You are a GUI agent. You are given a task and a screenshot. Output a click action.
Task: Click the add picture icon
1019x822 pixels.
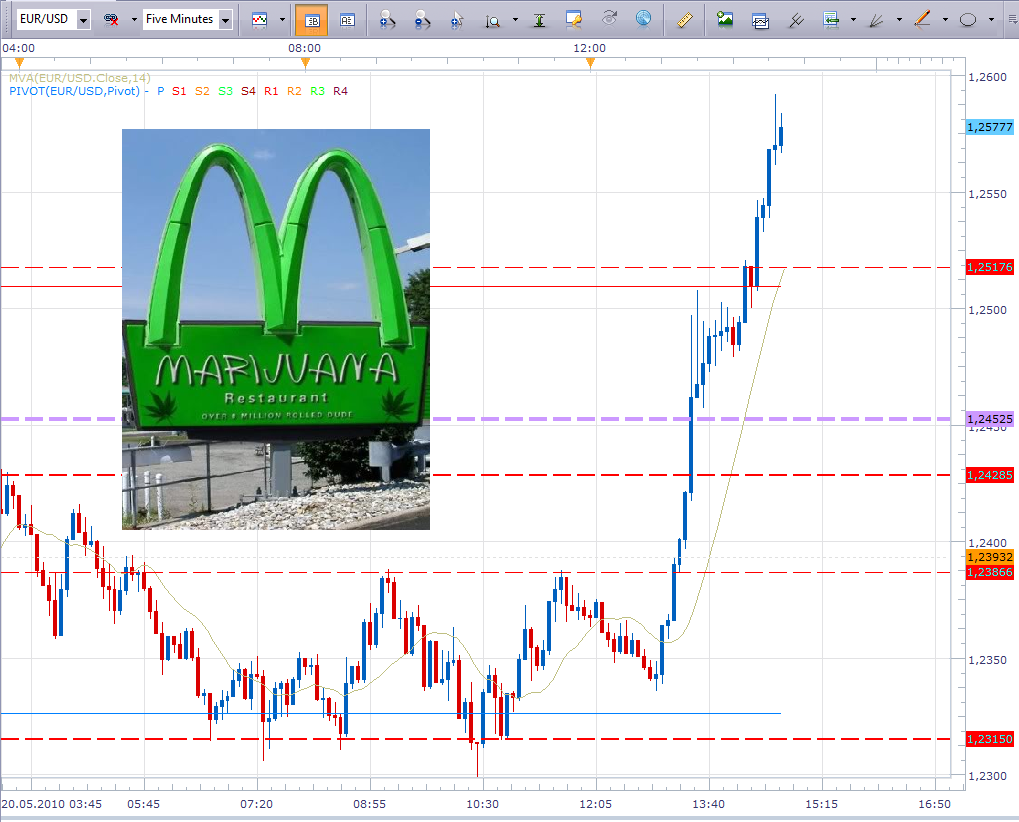click(x=725, y=19)
